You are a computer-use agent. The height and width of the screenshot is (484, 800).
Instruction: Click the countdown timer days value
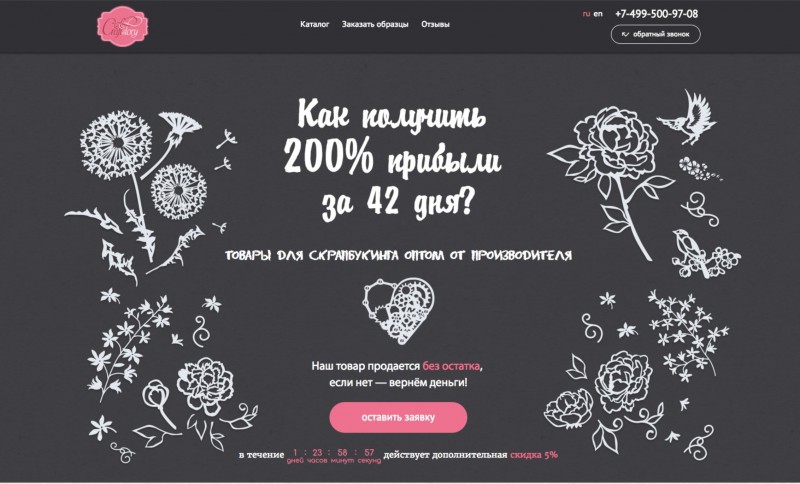(x=295, y=452)
